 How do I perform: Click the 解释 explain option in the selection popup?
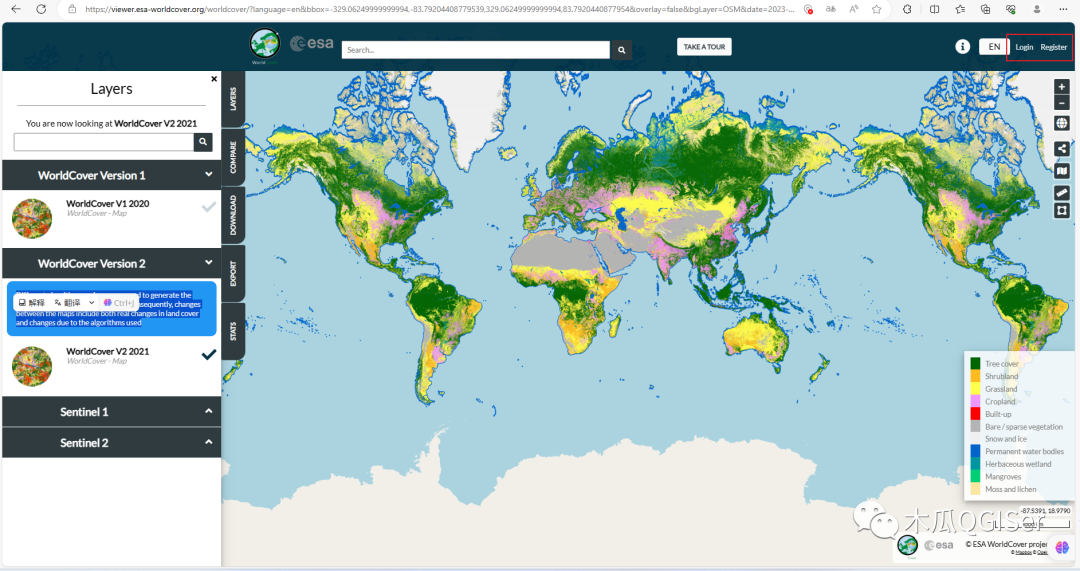32,302
